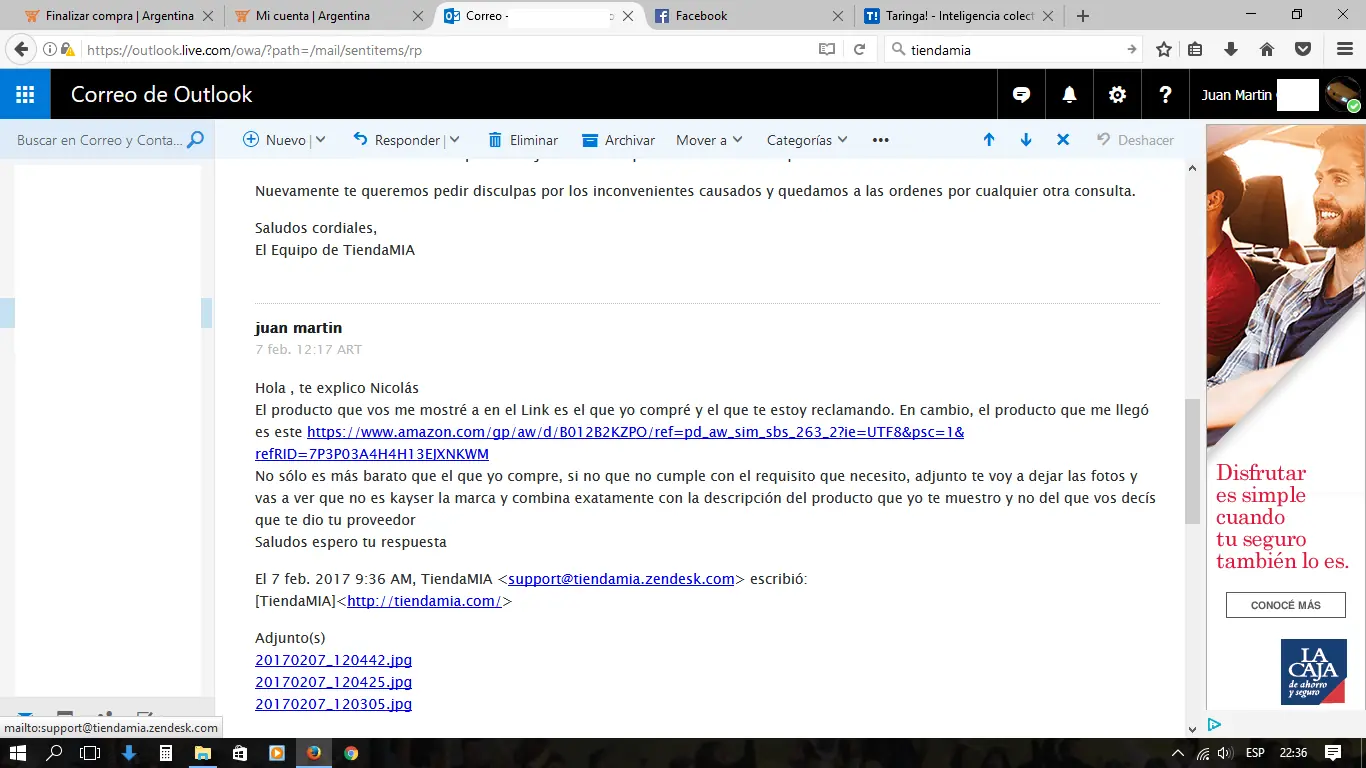Switch to the Facebook tab
1366x768 pixels.
pyautogui.click(x=749, y=16)
